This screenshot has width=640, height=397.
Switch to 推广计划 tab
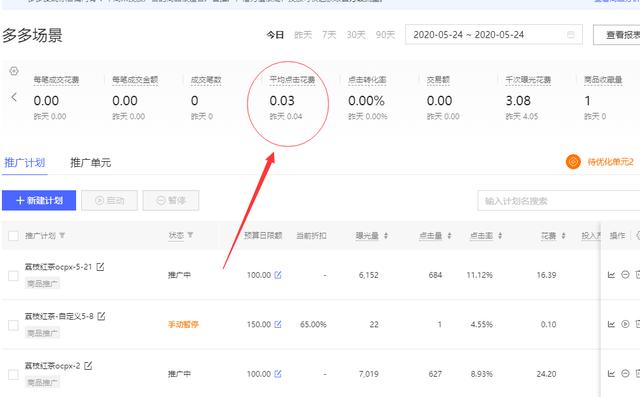(x=24, y=163)
